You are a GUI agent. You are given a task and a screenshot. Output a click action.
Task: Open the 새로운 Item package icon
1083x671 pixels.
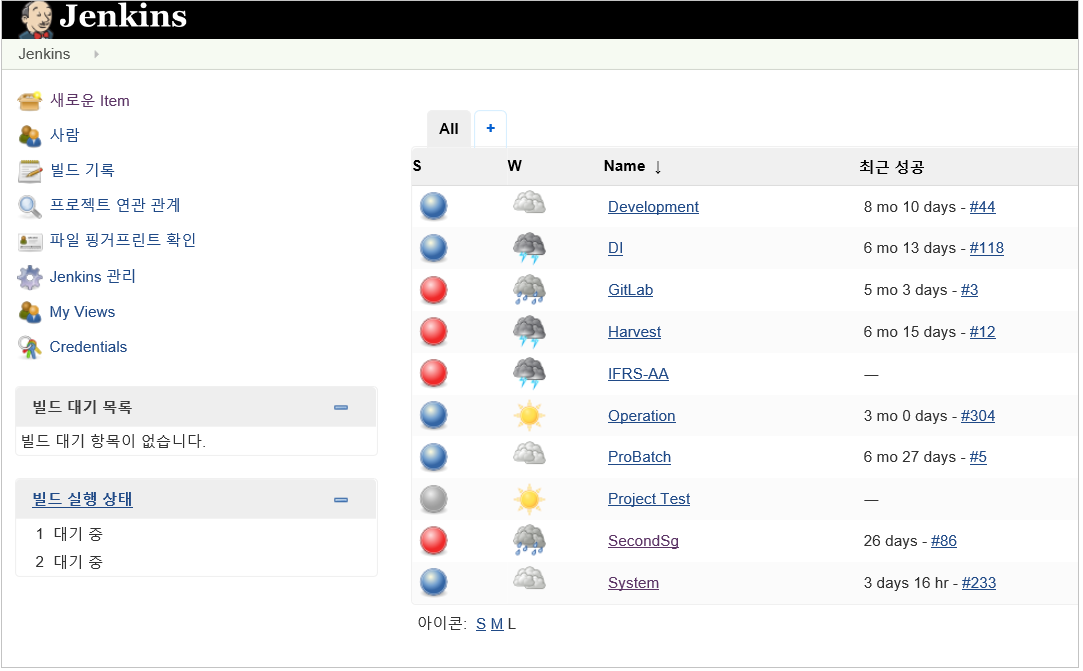coord(30,101)
